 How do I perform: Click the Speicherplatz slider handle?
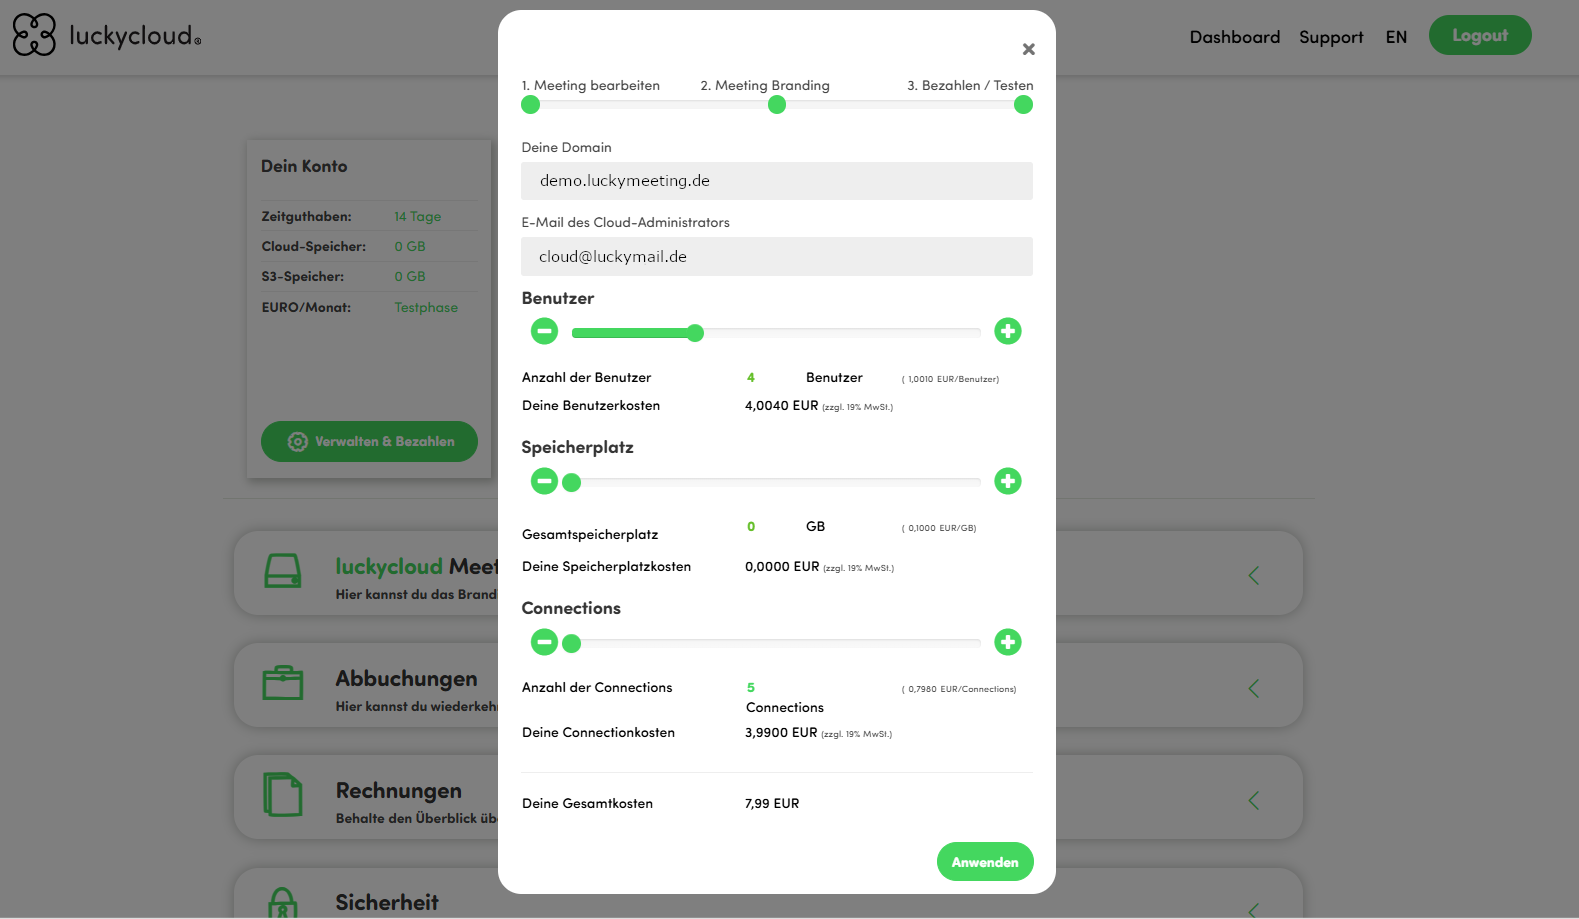click(571, 483)
